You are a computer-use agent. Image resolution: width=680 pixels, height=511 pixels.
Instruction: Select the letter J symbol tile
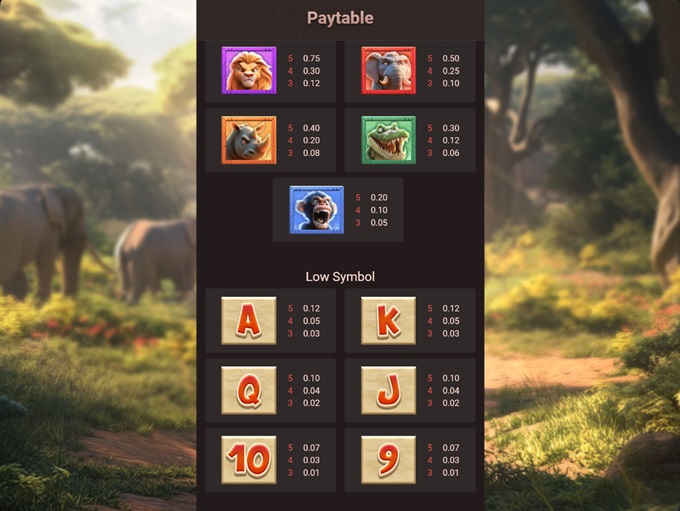[389, 390]
